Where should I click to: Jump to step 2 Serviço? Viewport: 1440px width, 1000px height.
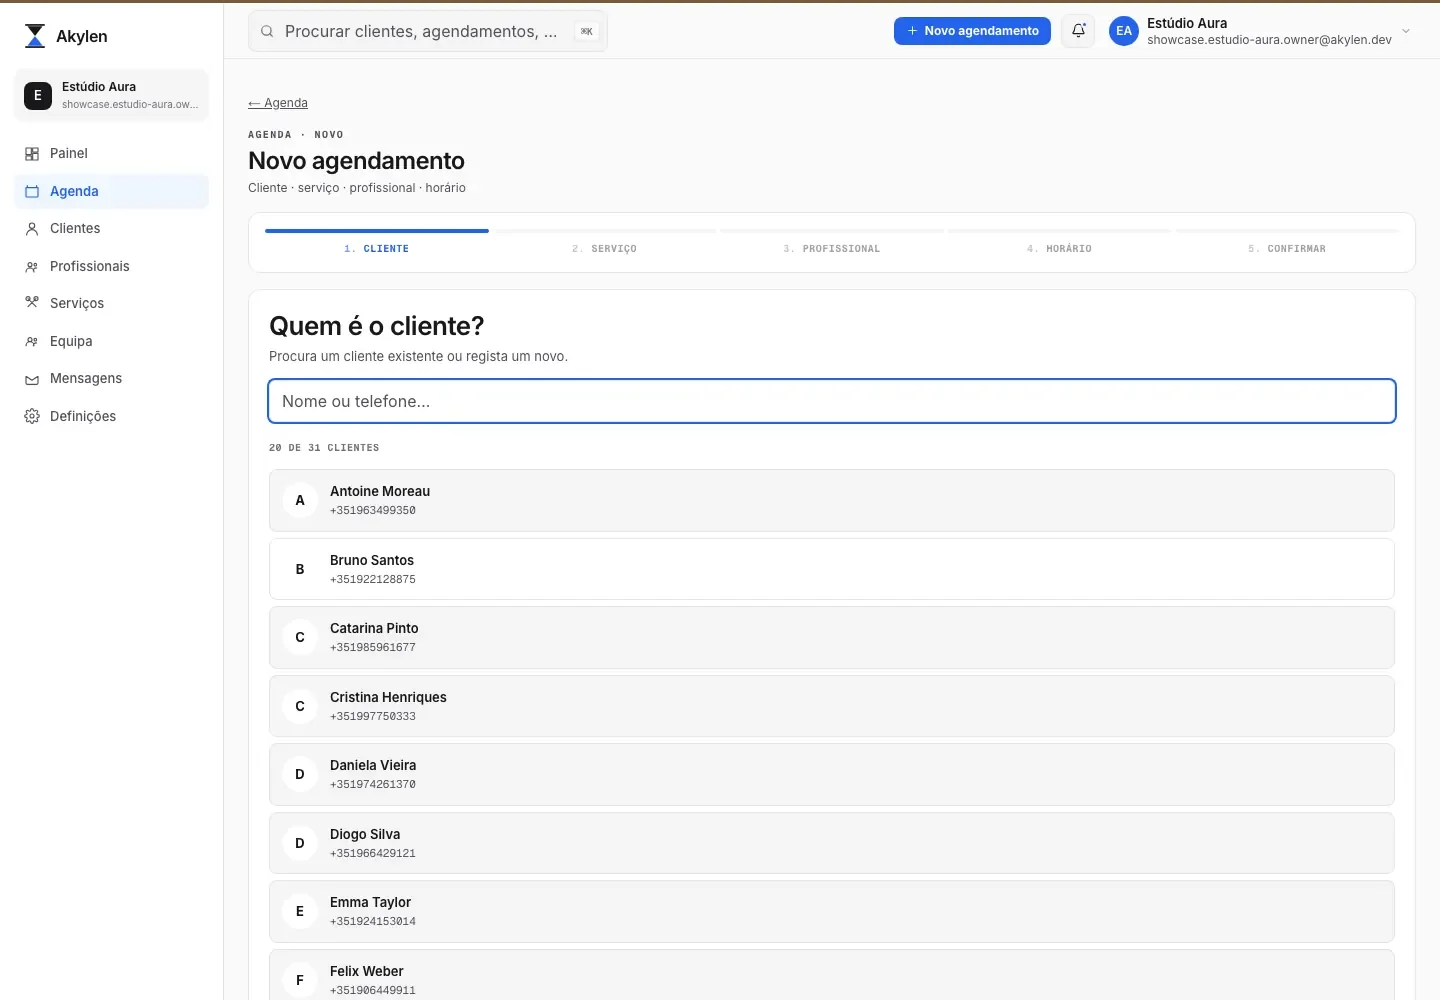pos(605,243)
